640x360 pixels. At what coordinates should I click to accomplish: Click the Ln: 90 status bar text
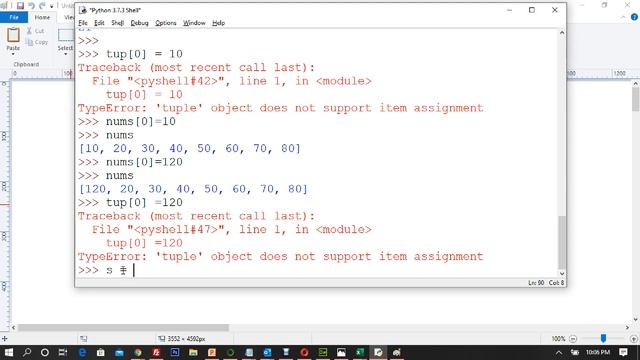[536, 282]
